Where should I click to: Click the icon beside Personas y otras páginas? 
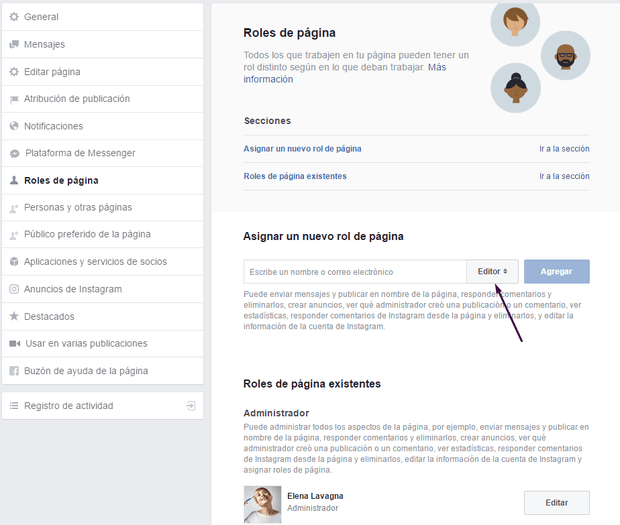(14, 208)
